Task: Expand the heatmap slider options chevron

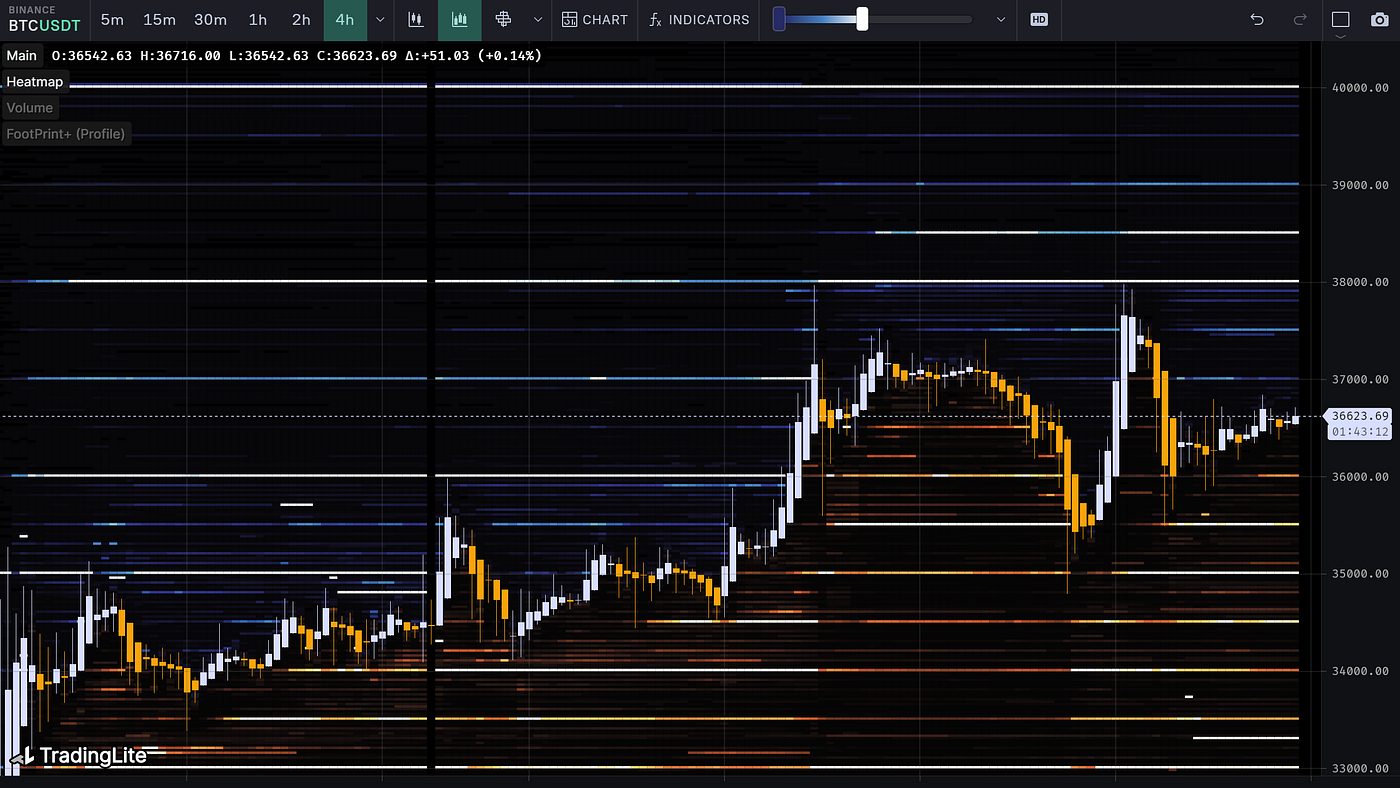Action: pyautogui.click(x=1001, y=20)
